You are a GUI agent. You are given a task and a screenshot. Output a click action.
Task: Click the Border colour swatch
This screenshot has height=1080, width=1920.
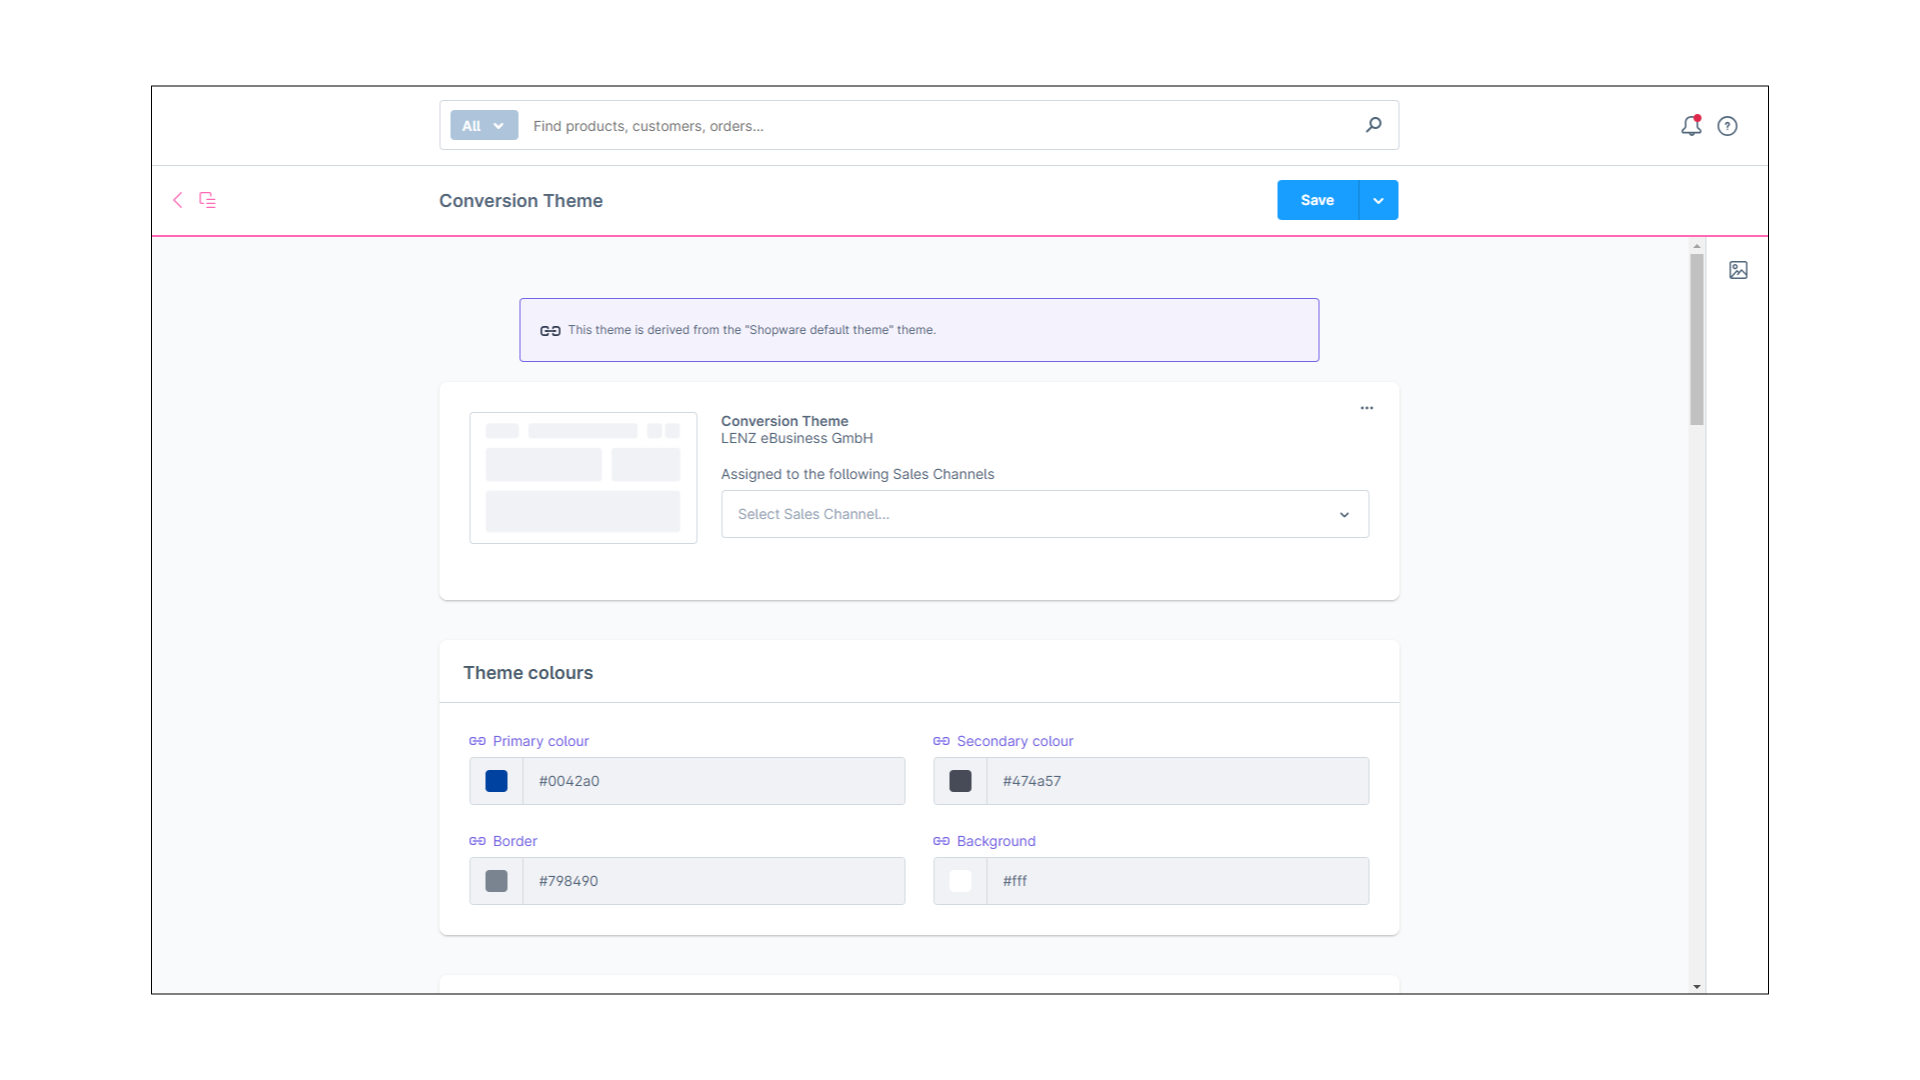[x=496, y=881]
